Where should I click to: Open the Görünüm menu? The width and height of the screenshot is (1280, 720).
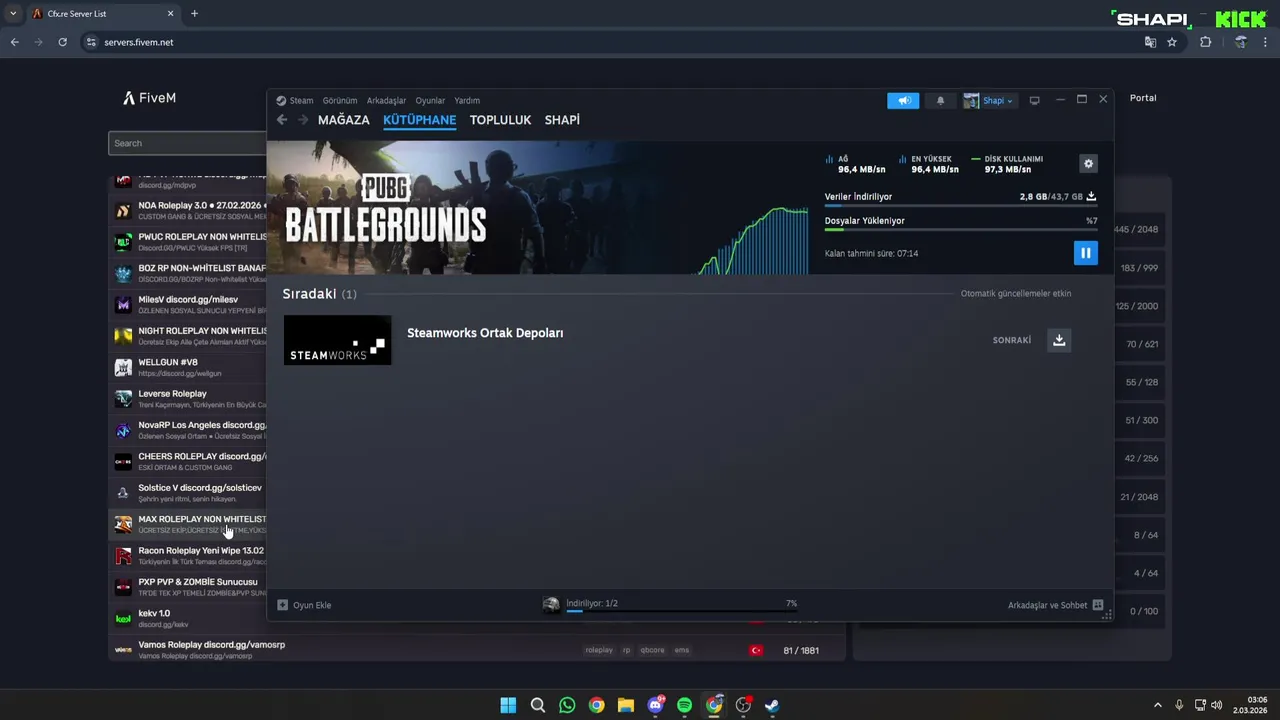coord(340,101)
